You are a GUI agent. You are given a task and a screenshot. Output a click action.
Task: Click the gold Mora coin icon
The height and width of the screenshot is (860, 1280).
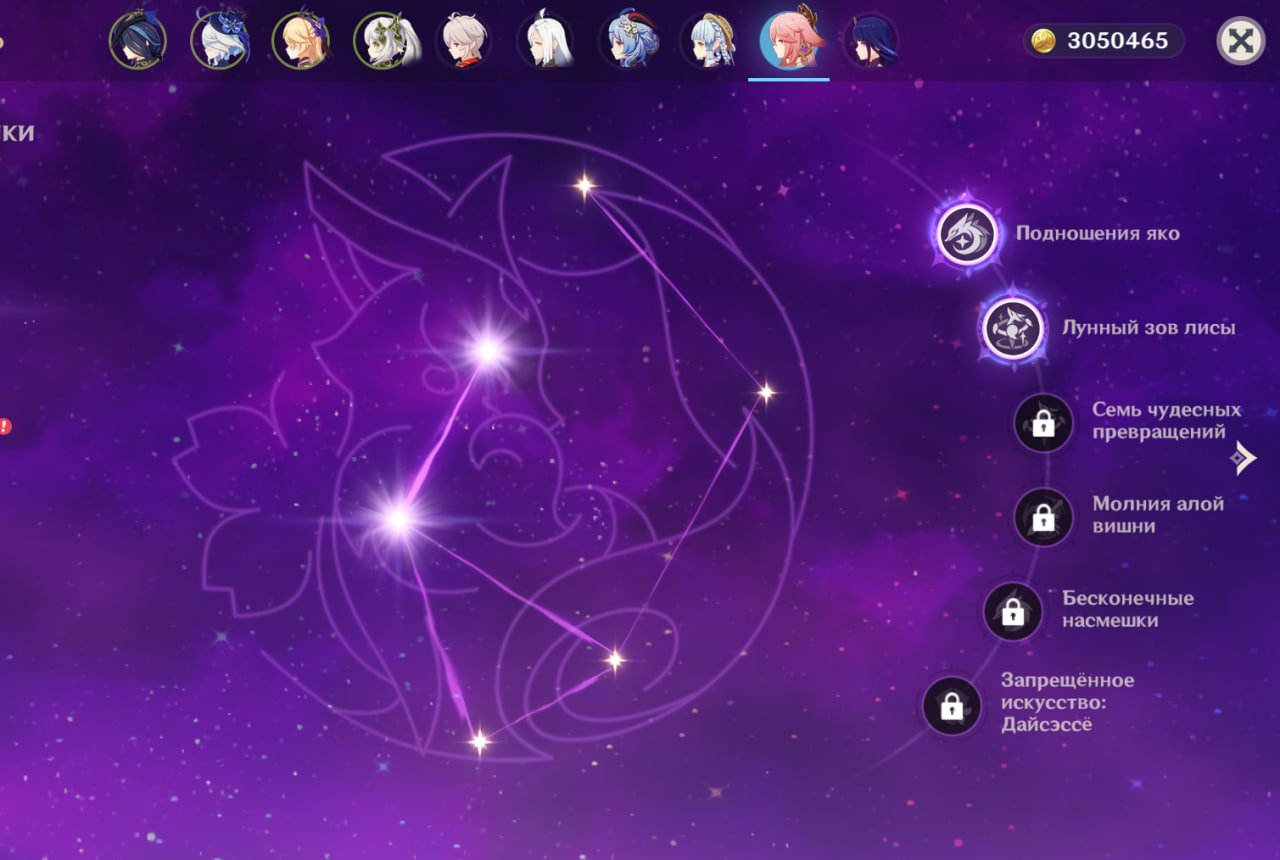(x=1044, y=41)
